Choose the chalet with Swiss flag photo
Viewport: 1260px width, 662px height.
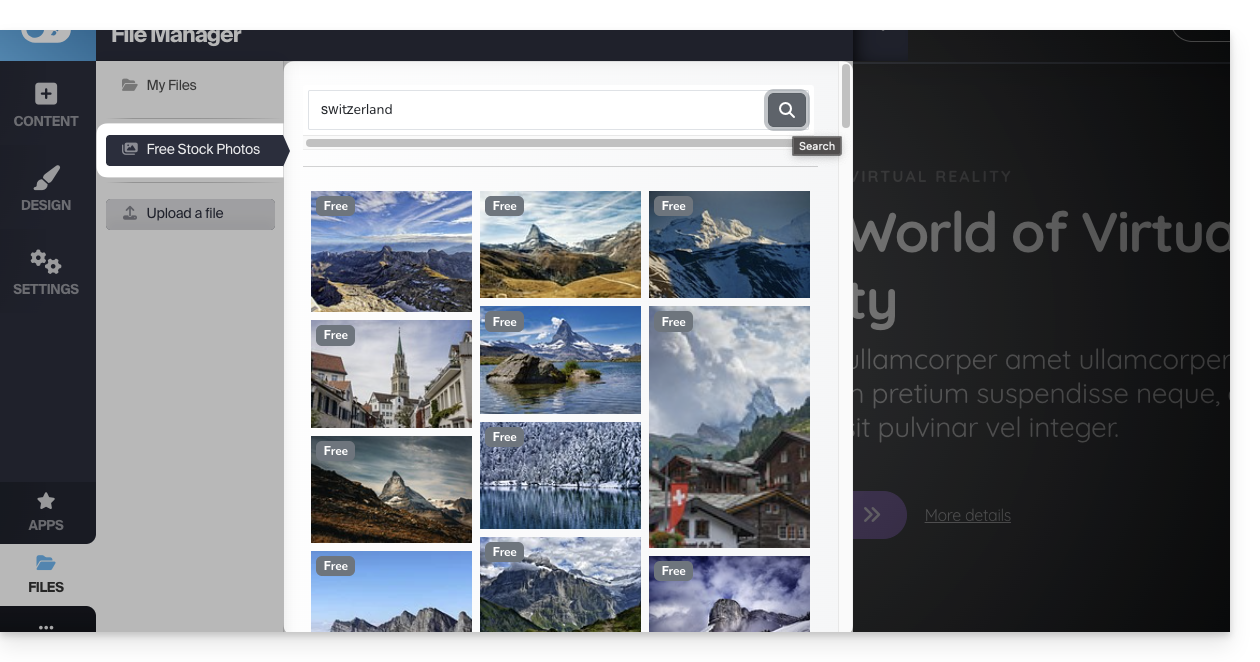coord(729,427)
